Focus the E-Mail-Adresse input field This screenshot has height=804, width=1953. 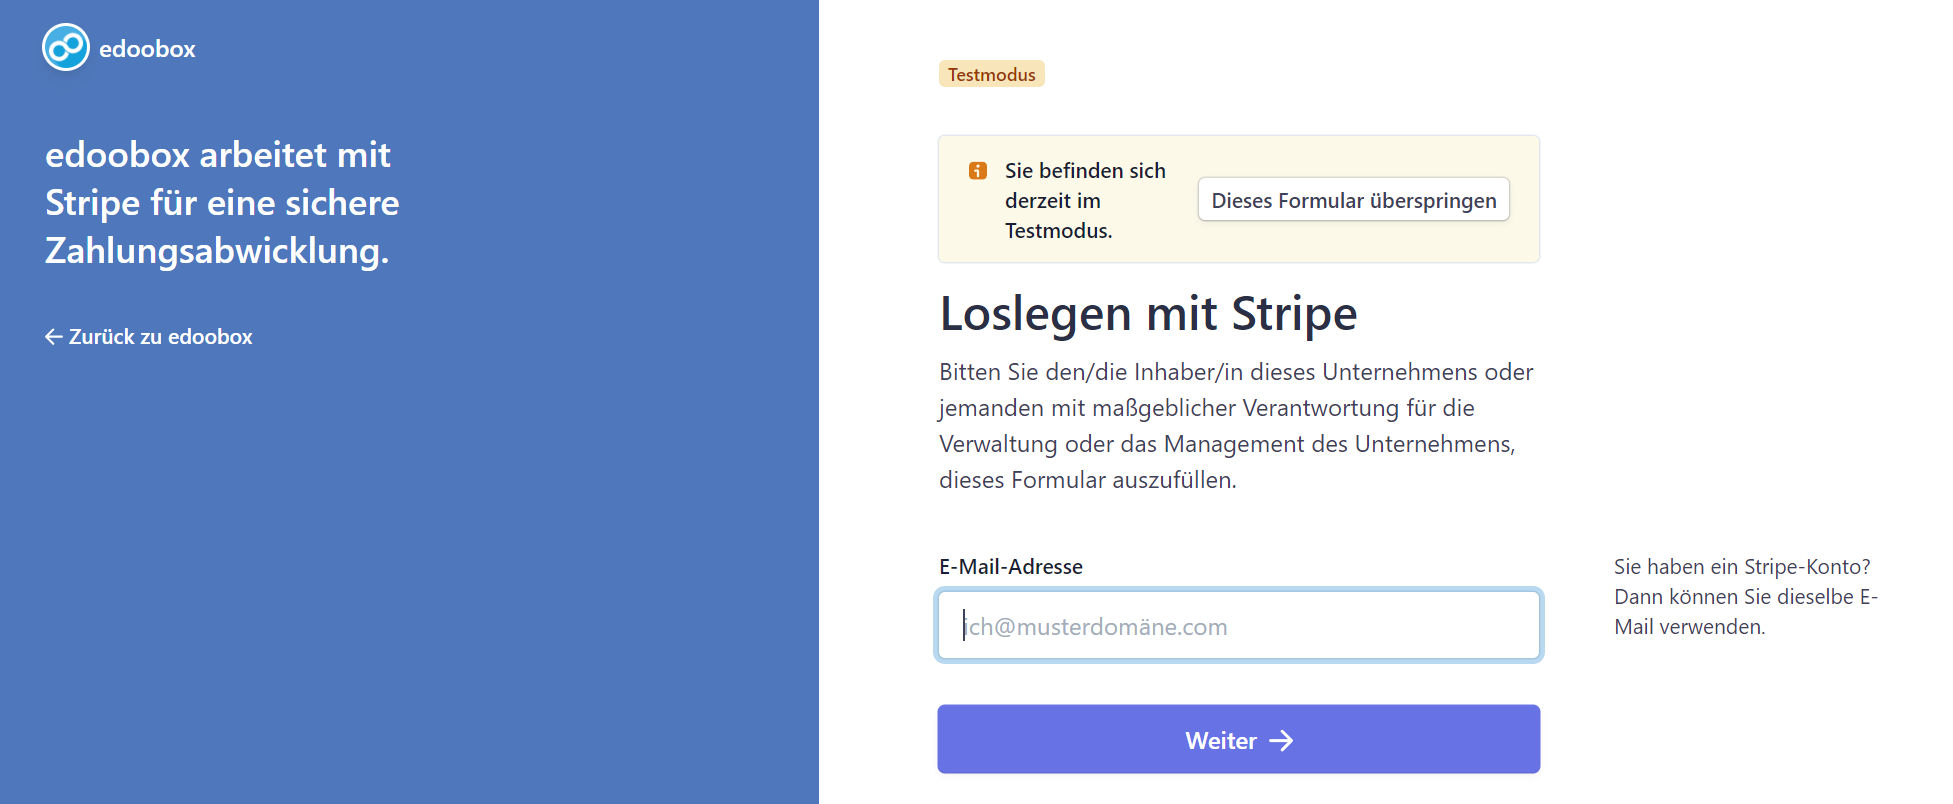pyautogui.click(x=1238, y=626)
